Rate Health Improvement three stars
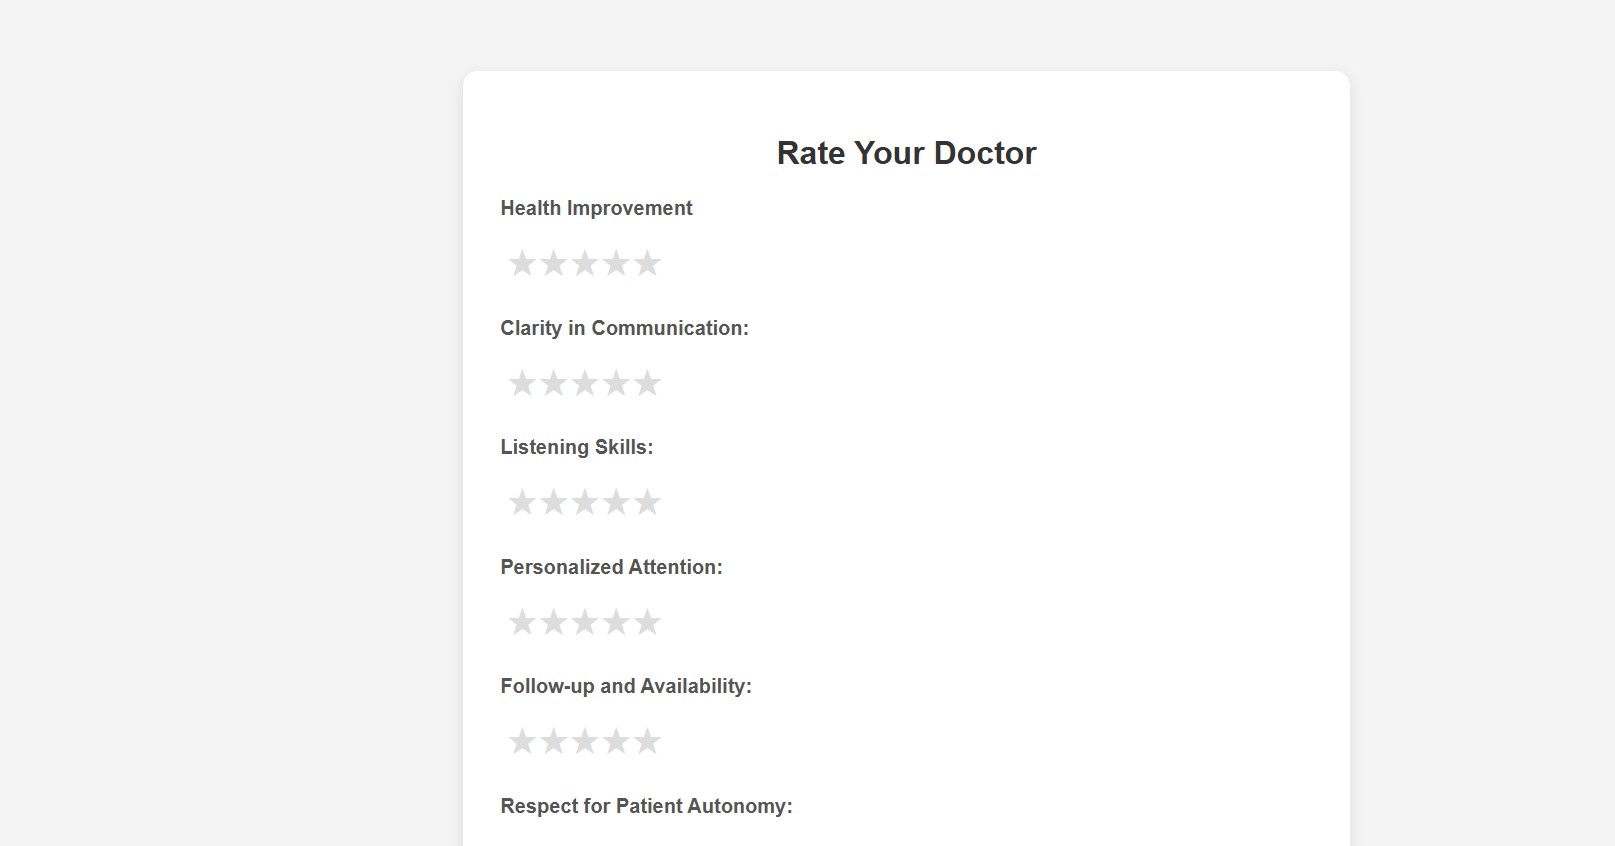Viewport: 1615px width, 846px height. 585,263
